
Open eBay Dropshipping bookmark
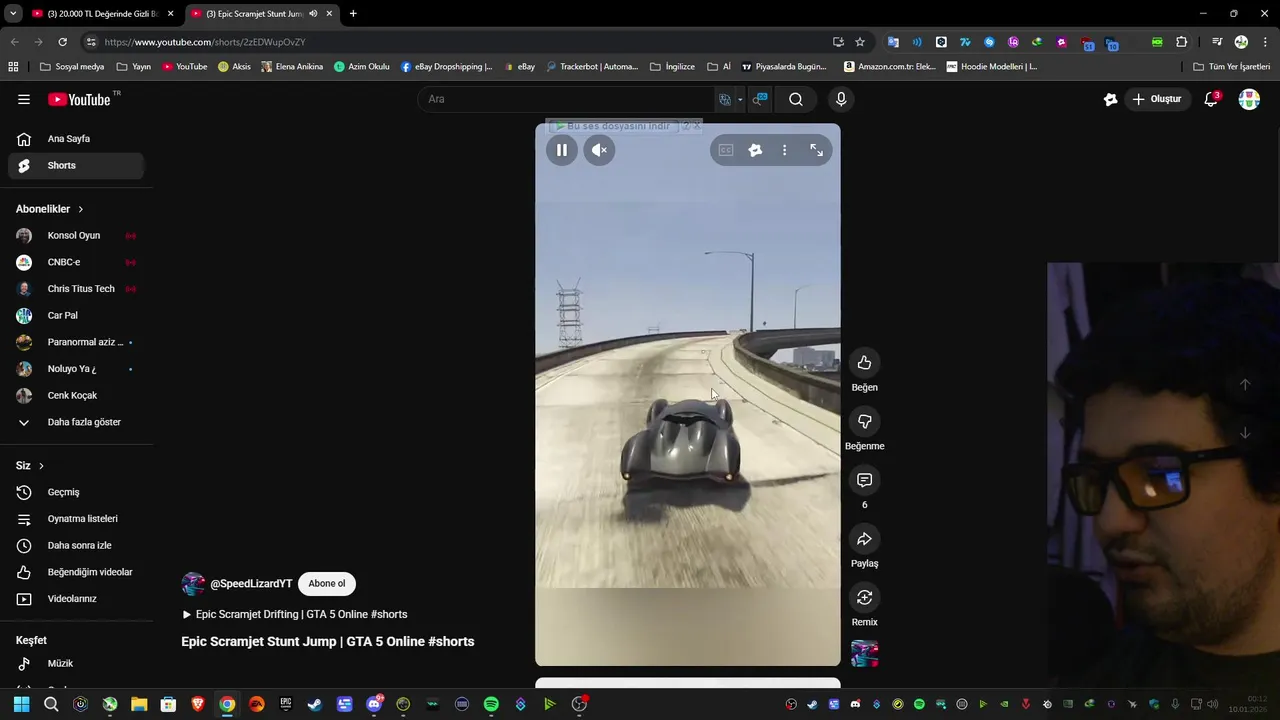pos(447,67)
